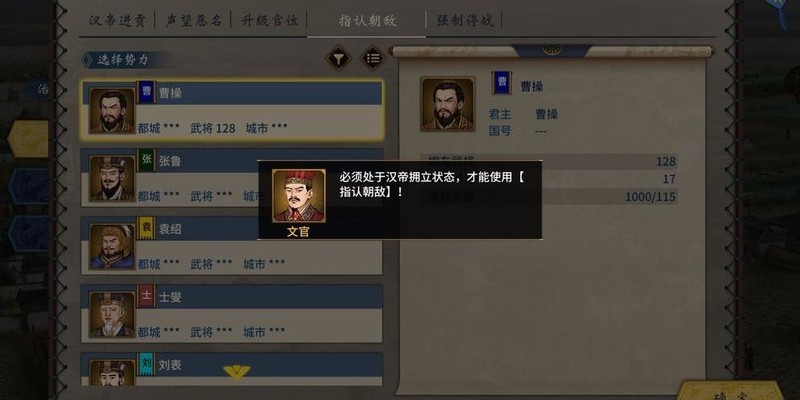Click the blue 曹 flag in detail panel
This screenshot has width=800, height=400.
(502, 83)
